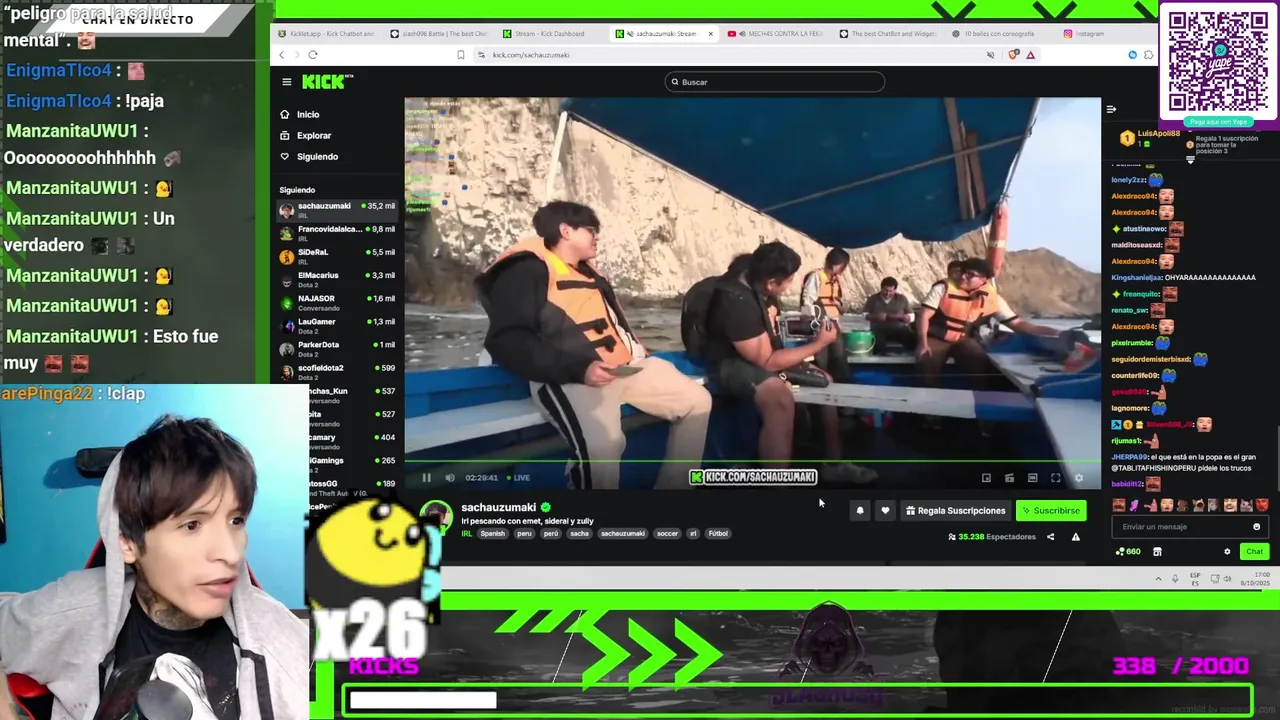Go back in browser history
Viewport: 1280px width, 720px height.
[x=282, y=55]
